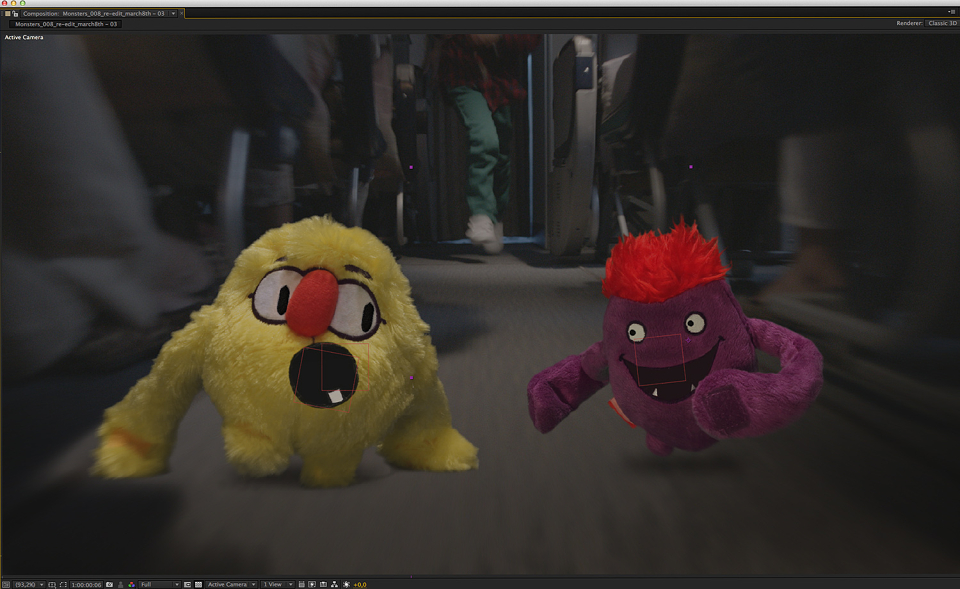Open the magnification ratio dropdown

(x=29, y=585)
